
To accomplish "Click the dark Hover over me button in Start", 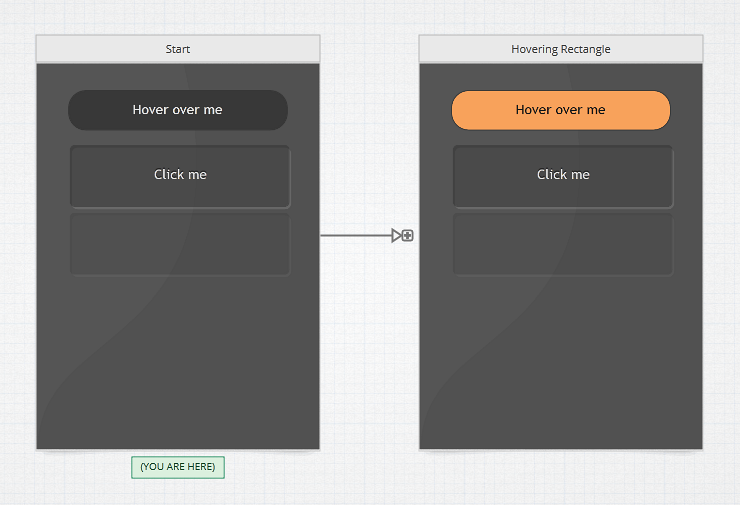I will coord(178,110).
